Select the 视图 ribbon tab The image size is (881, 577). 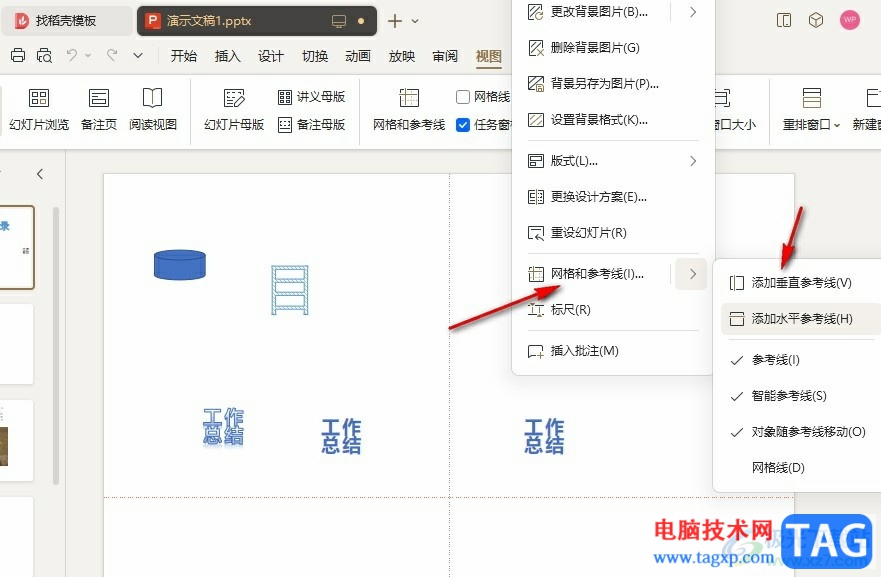488,56
